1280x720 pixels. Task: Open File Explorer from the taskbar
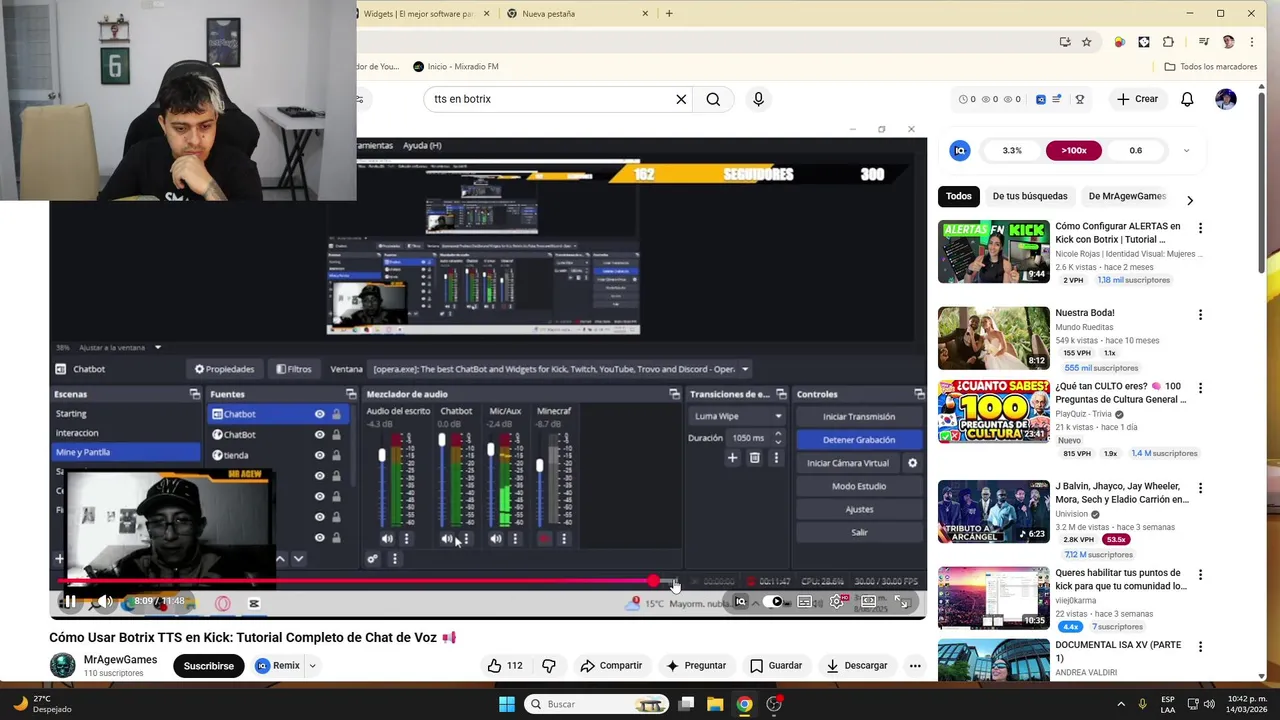point(715,704)
